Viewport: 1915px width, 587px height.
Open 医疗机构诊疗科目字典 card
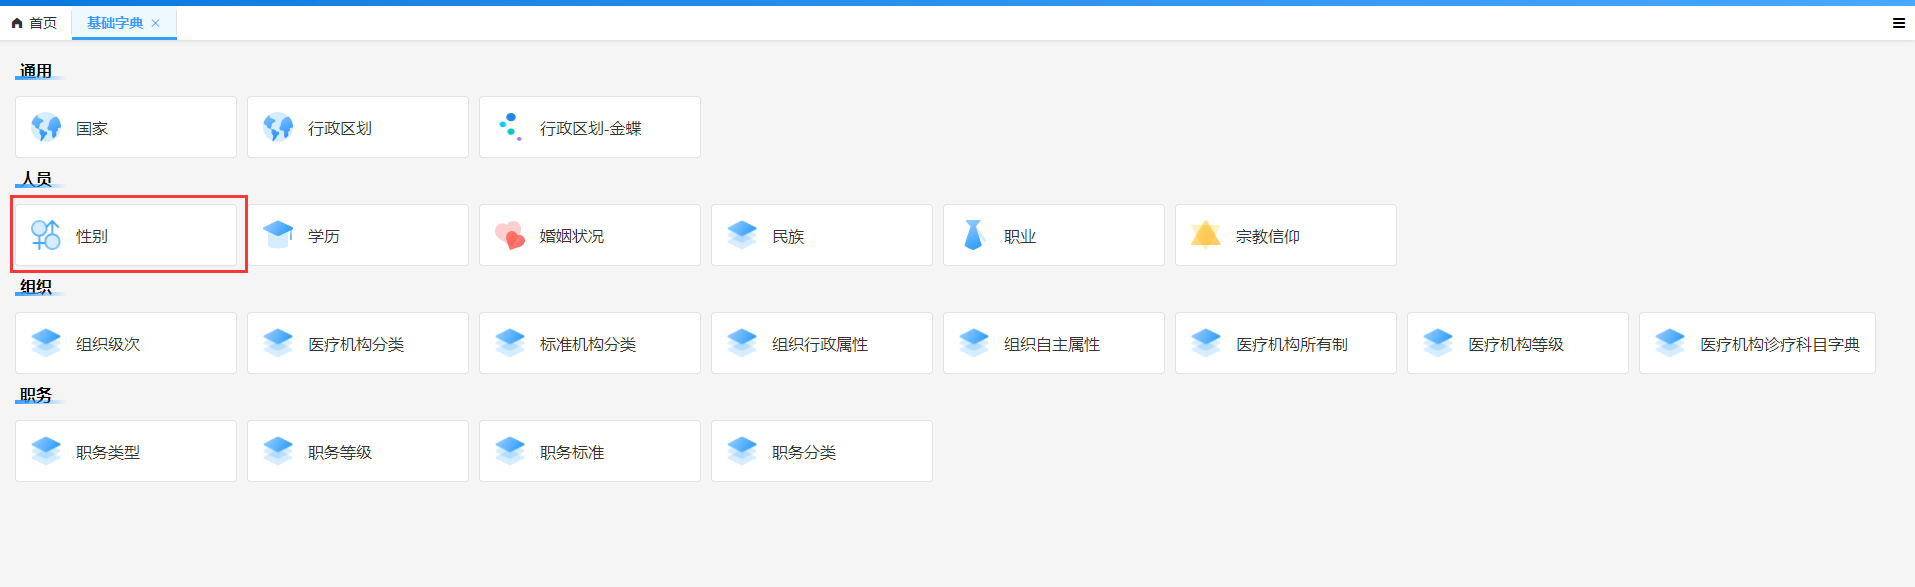tap(1757, 343)
